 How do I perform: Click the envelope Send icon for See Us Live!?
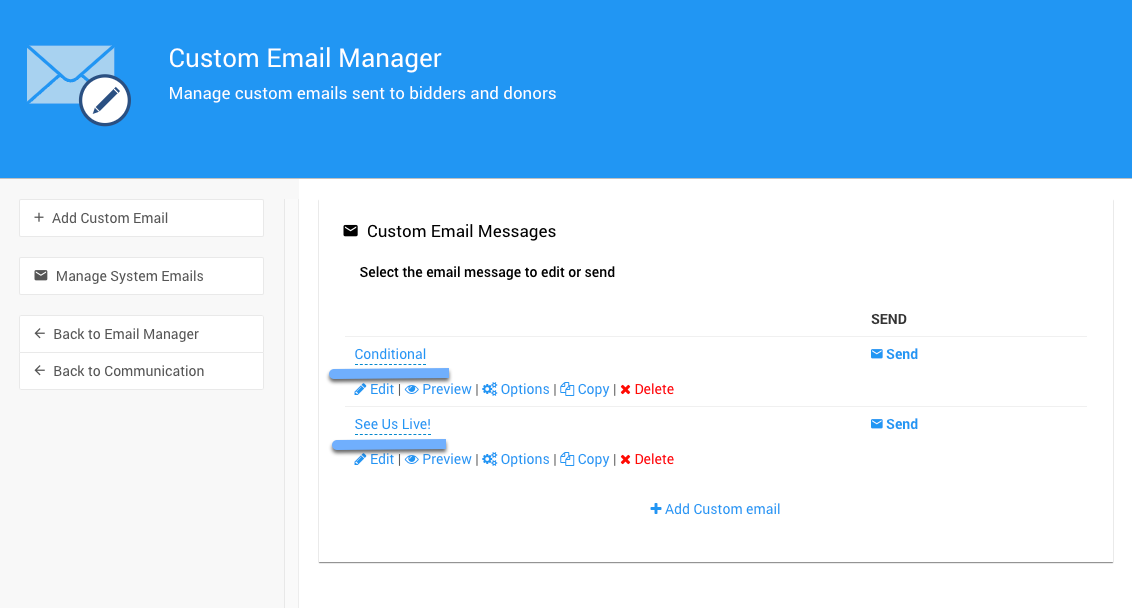tap(877, 424)
